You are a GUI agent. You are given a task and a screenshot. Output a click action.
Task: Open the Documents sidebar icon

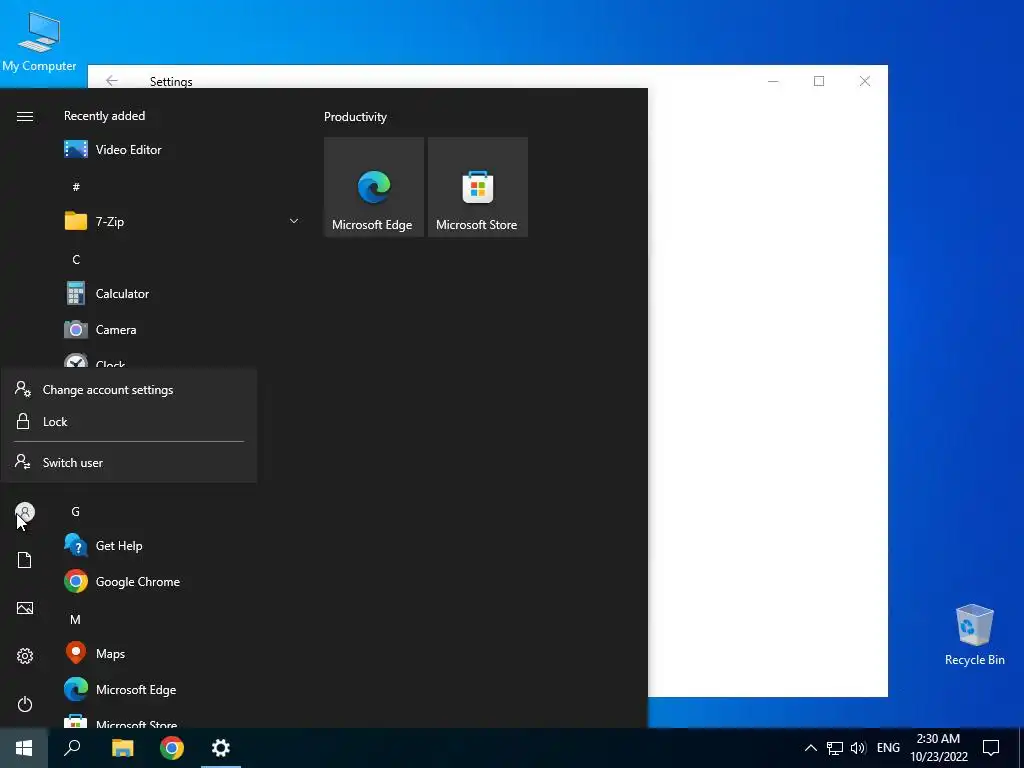pyautogui.click(x=25, y=560)
